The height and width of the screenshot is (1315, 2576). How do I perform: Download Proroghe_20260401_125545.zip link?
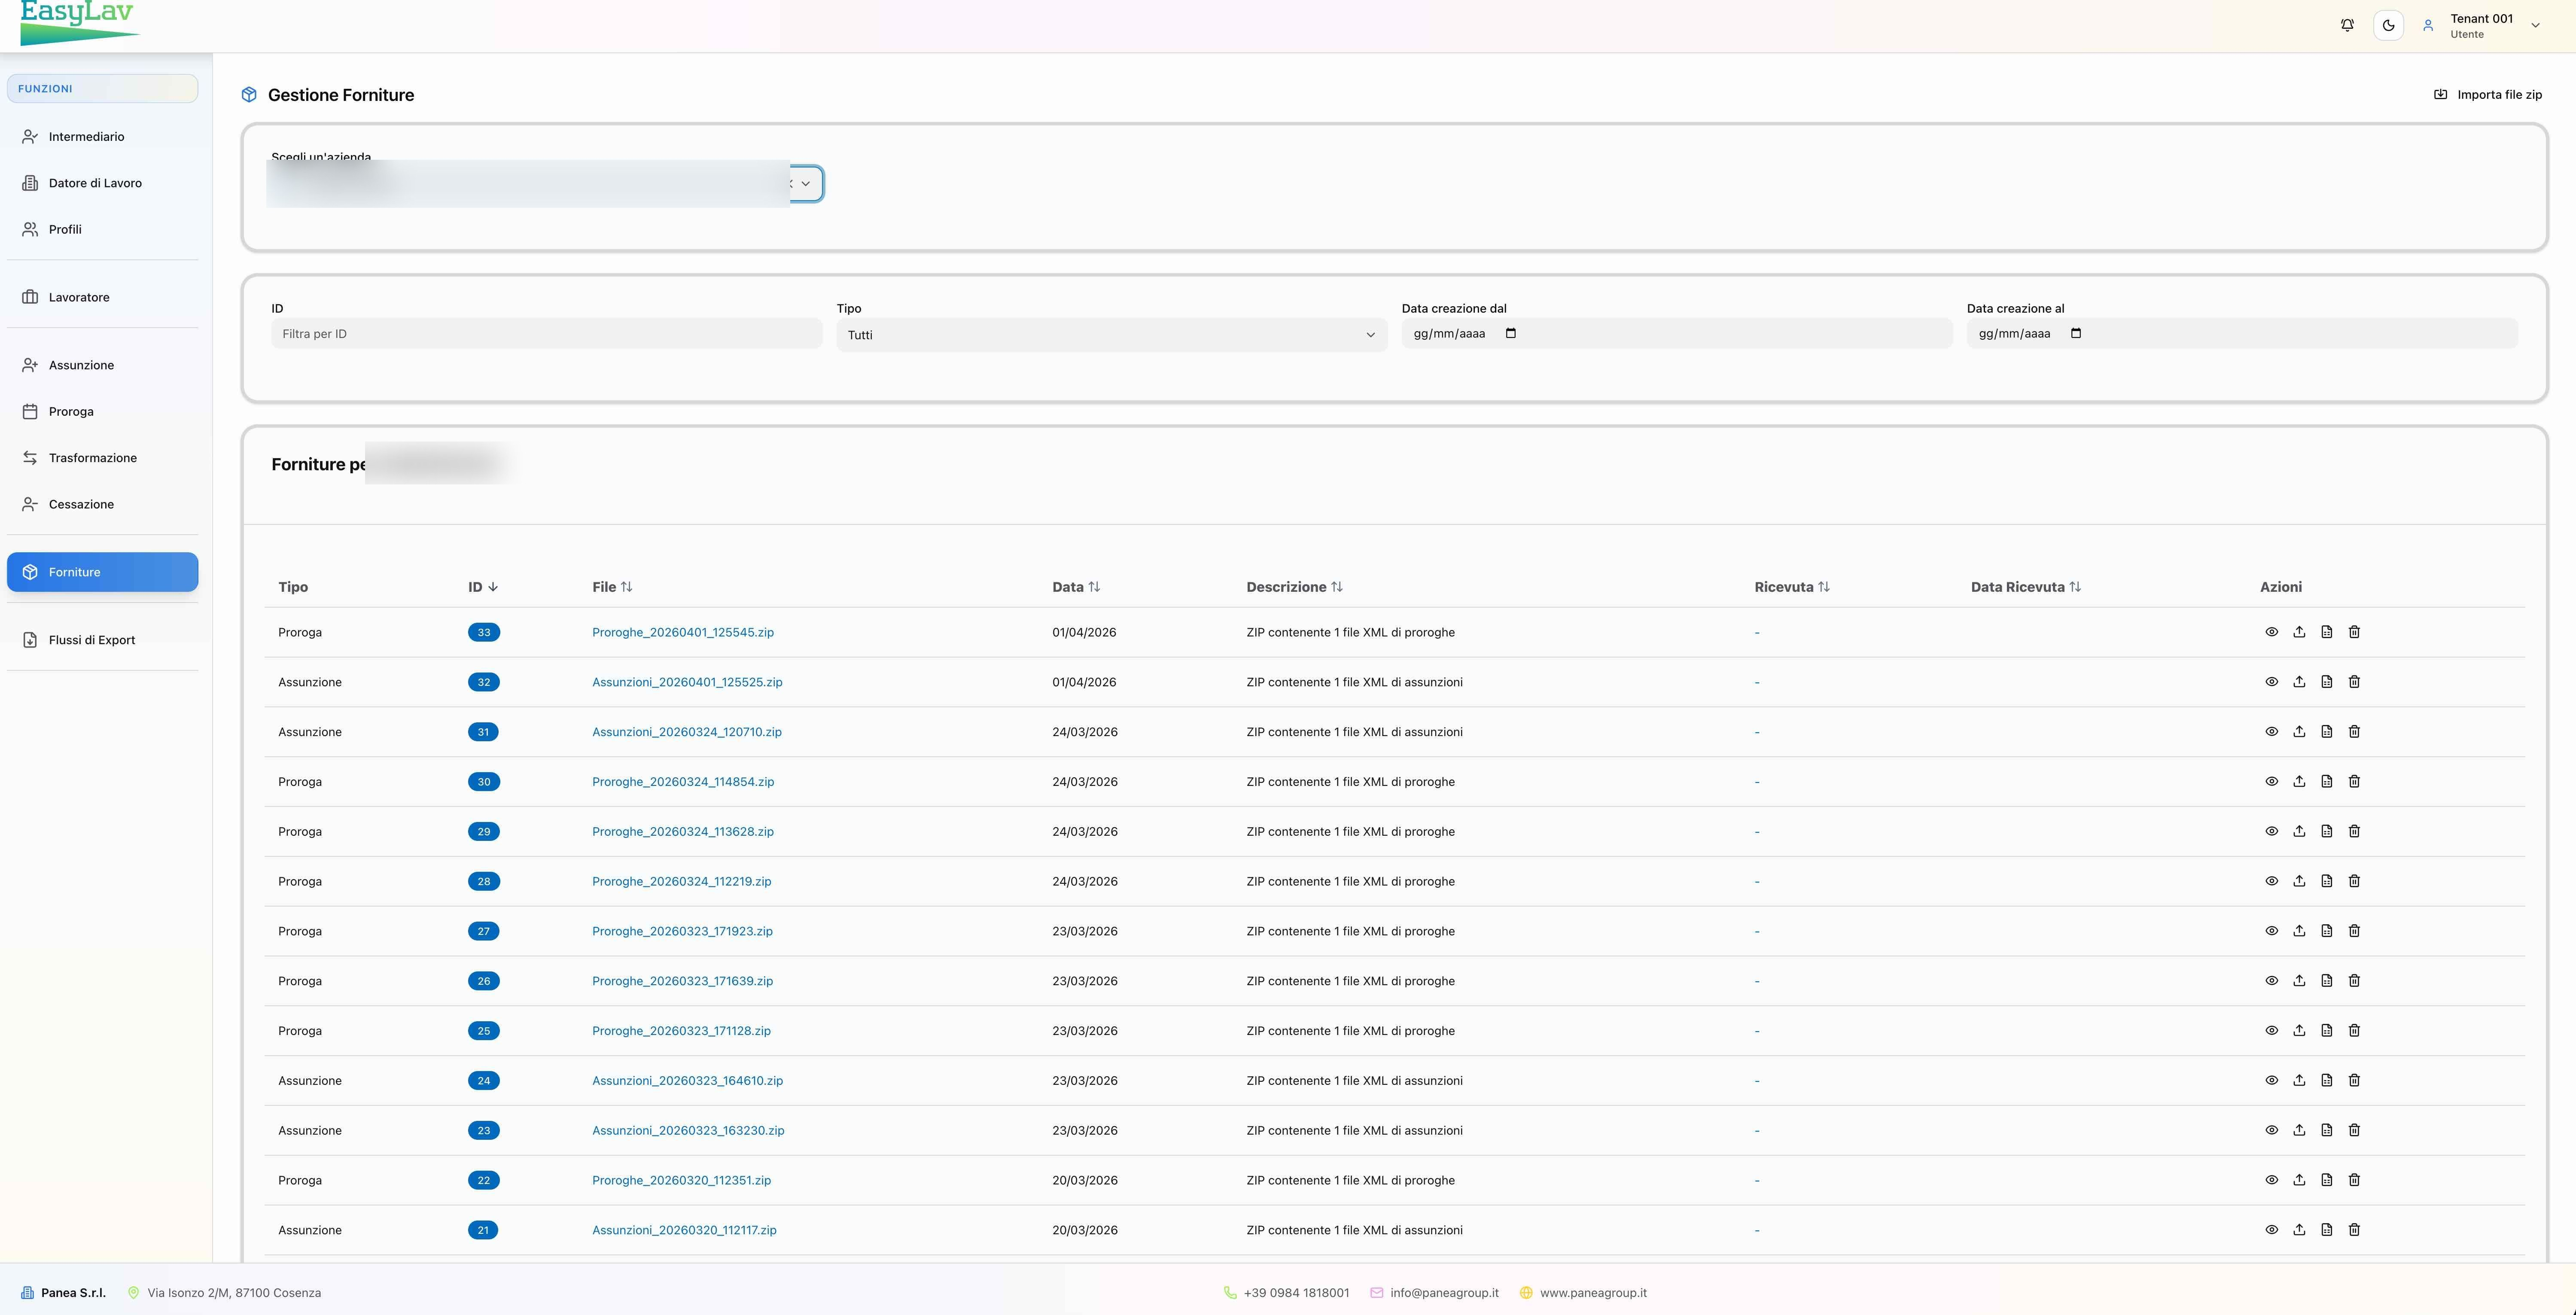[x=683, y=633]
